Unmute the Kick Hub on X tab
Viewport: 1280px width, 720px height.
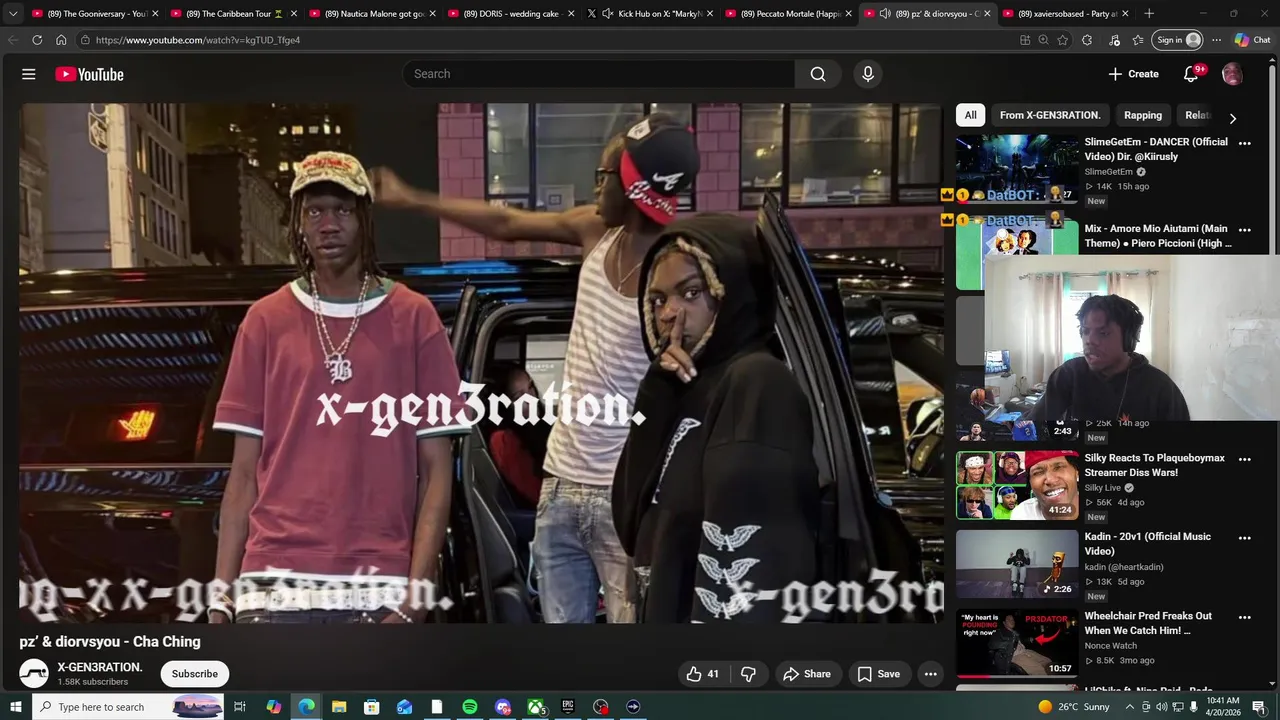pyautogui.click(x=607, y=14)
